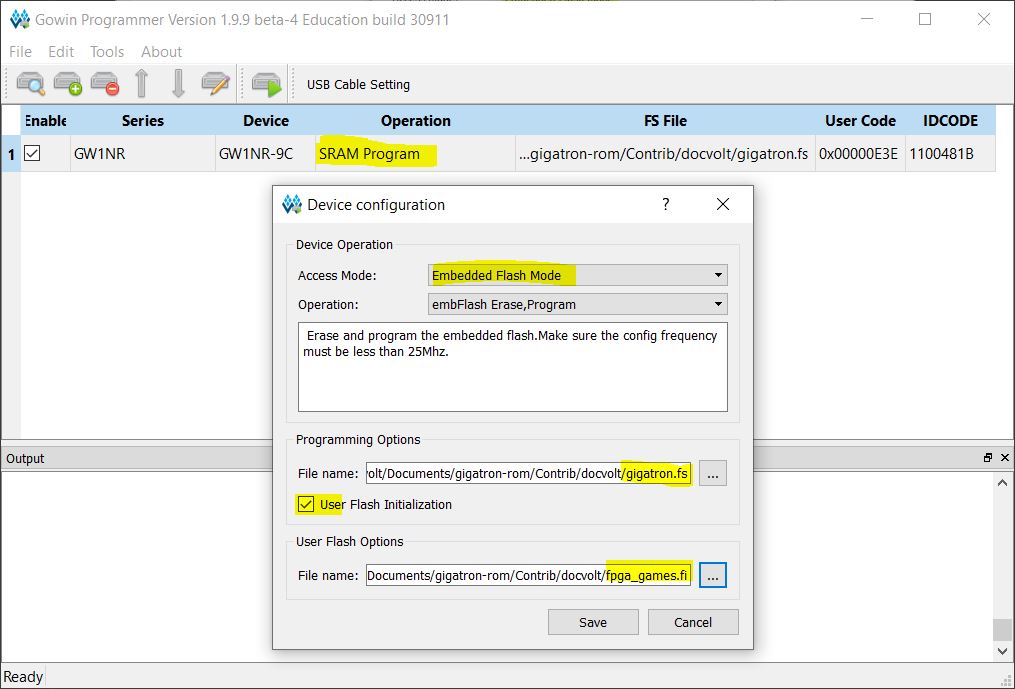Click the dialog help question mark icon
This screenshot has width=1015, height=689.
666,204
